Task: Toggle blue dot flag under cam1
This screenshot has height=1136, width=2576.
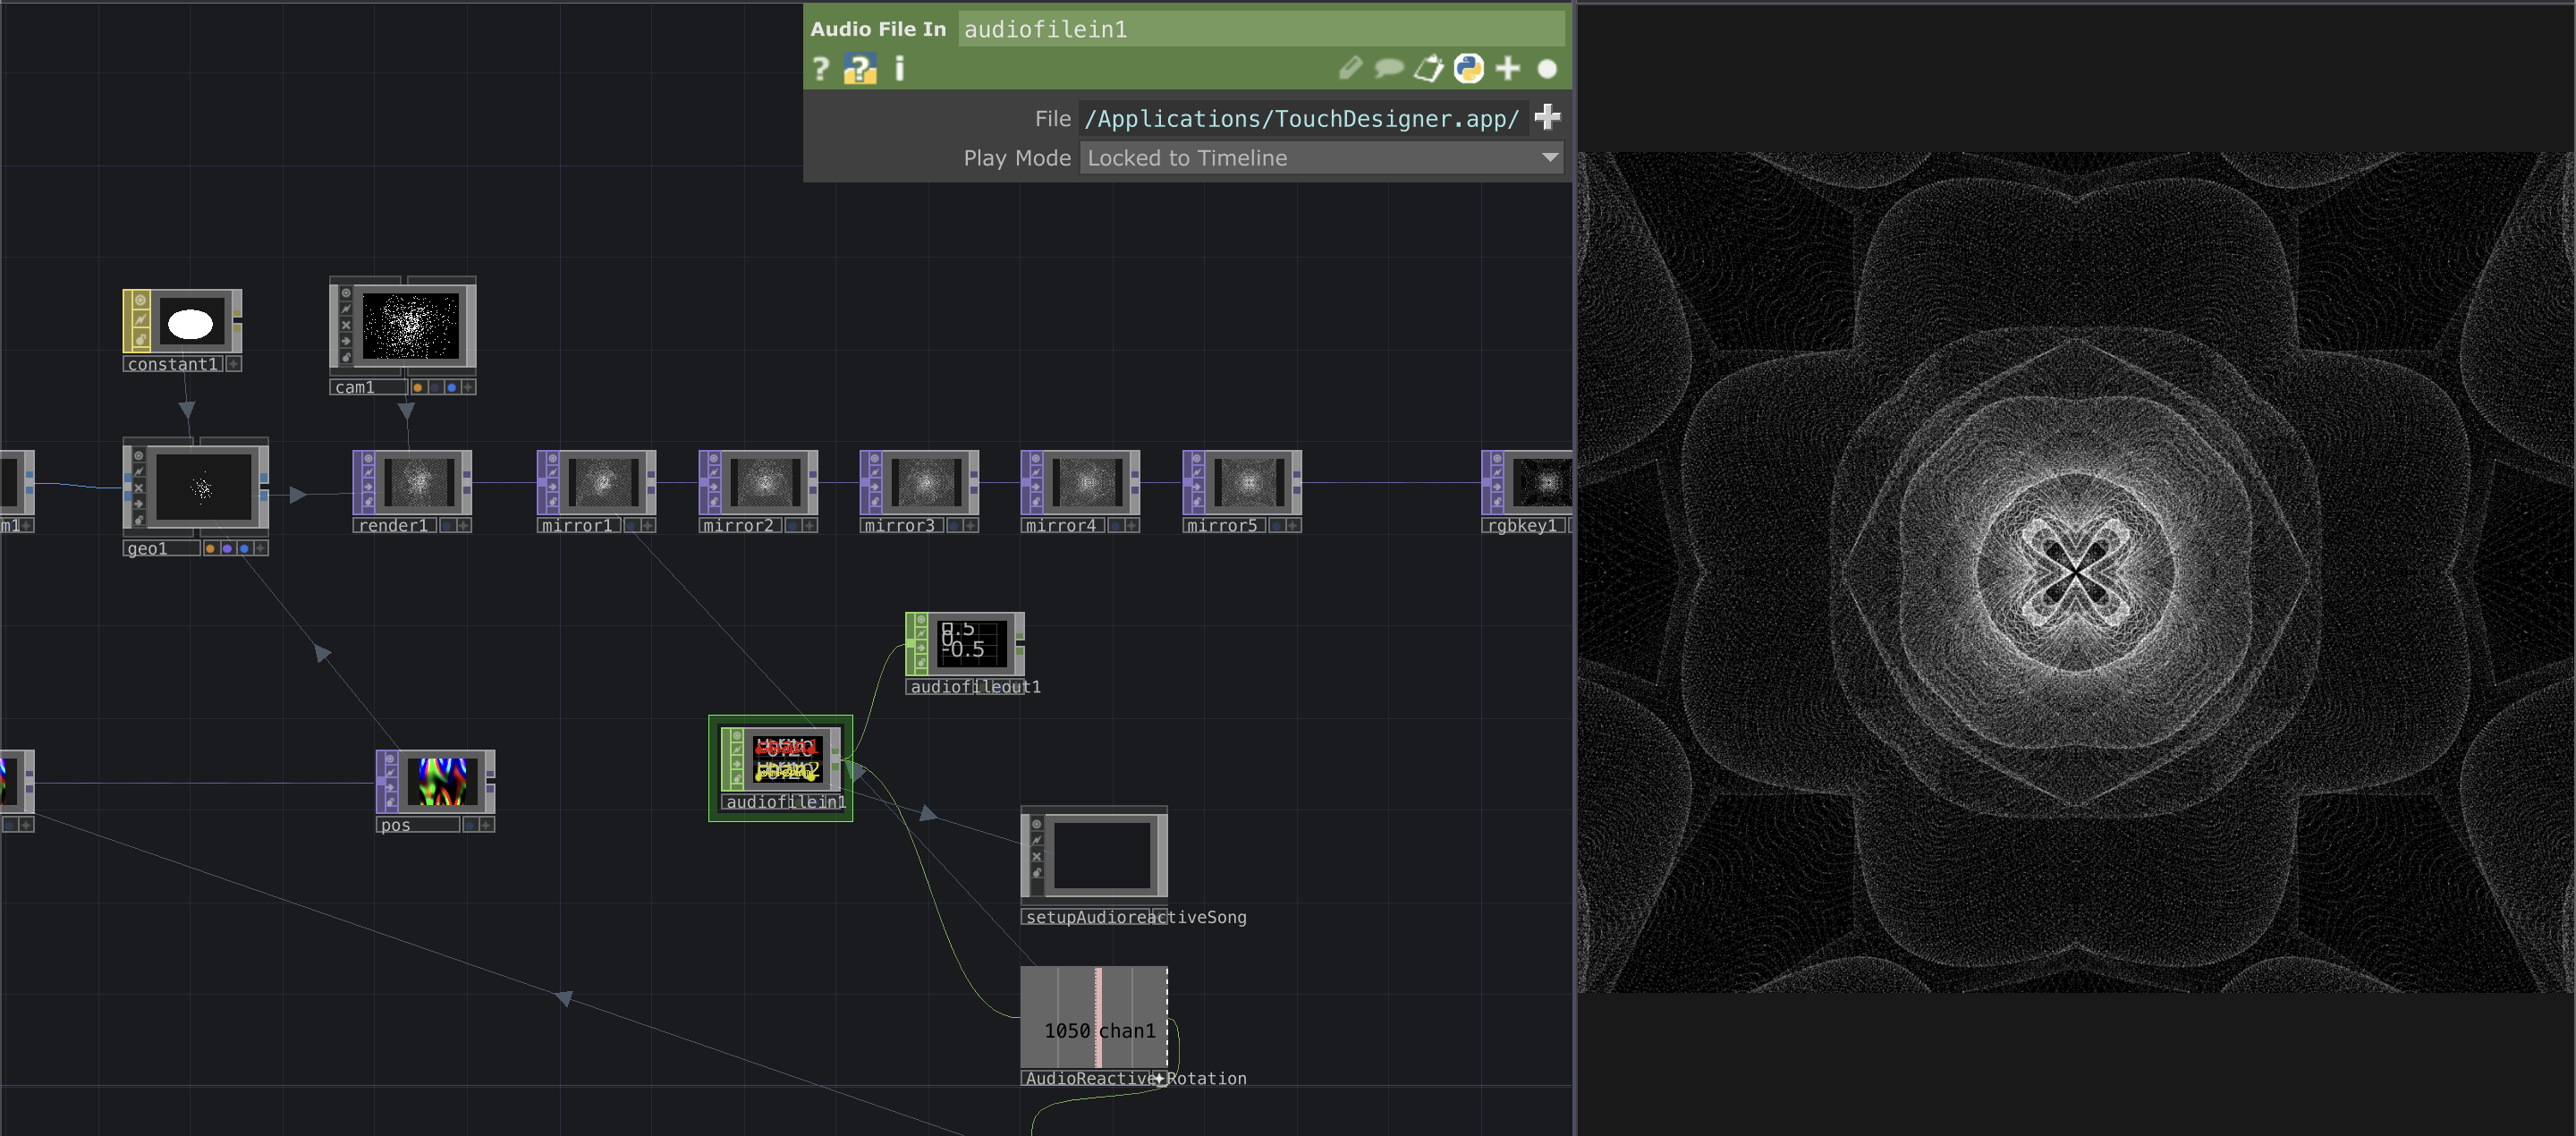Action: coord(451,387)
